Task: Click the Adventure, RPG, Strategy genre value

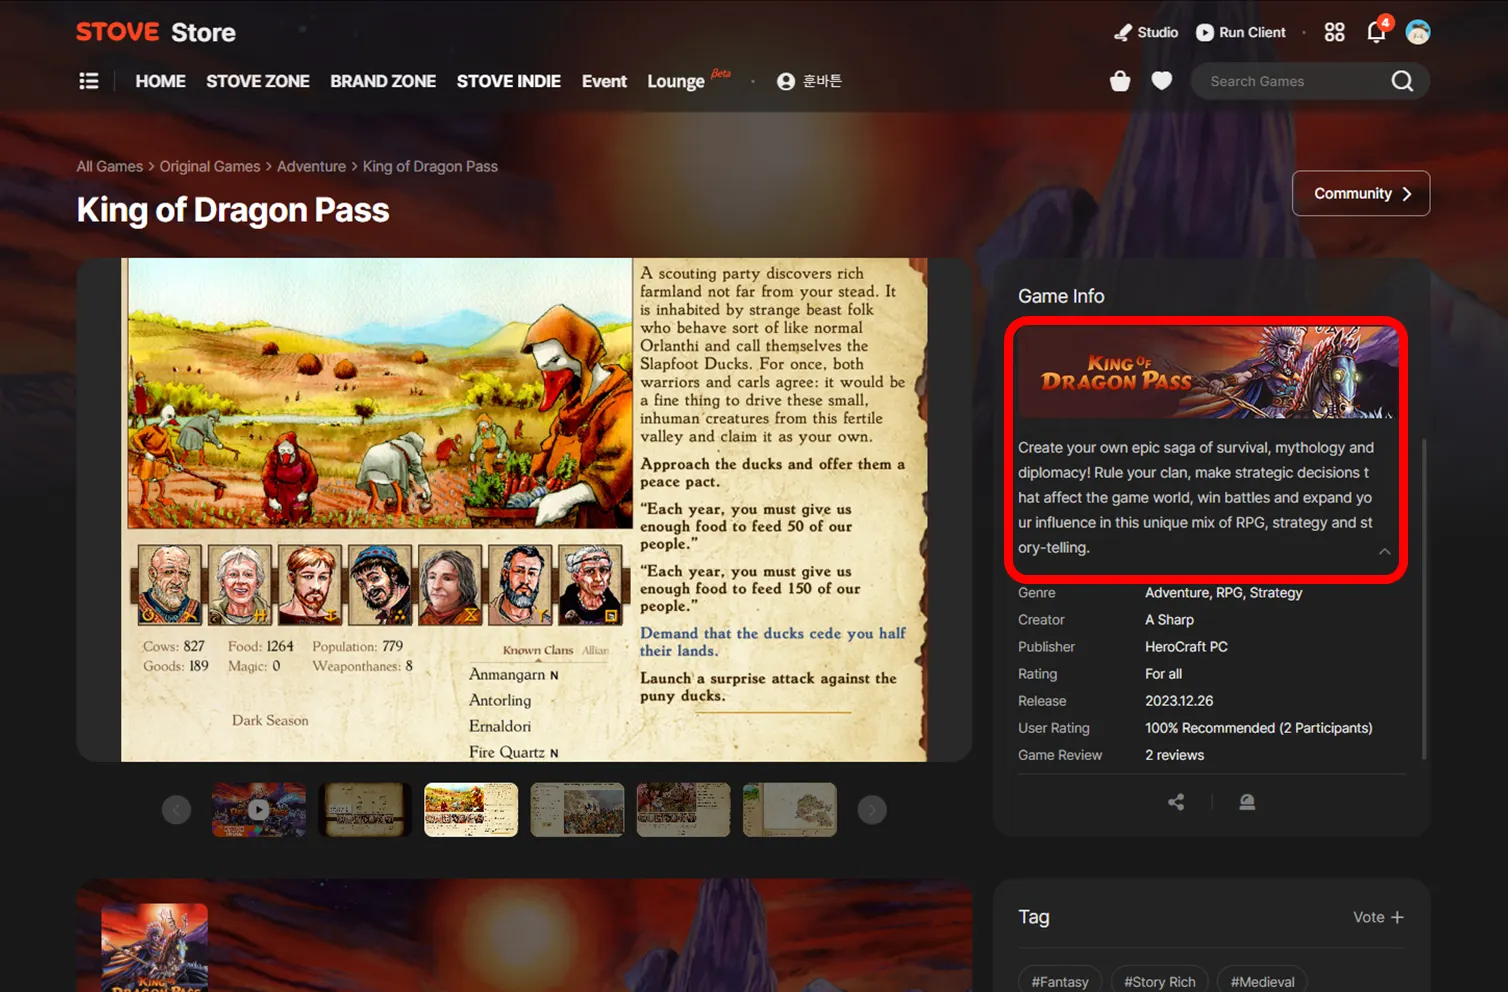Action: click(1224, 593)
